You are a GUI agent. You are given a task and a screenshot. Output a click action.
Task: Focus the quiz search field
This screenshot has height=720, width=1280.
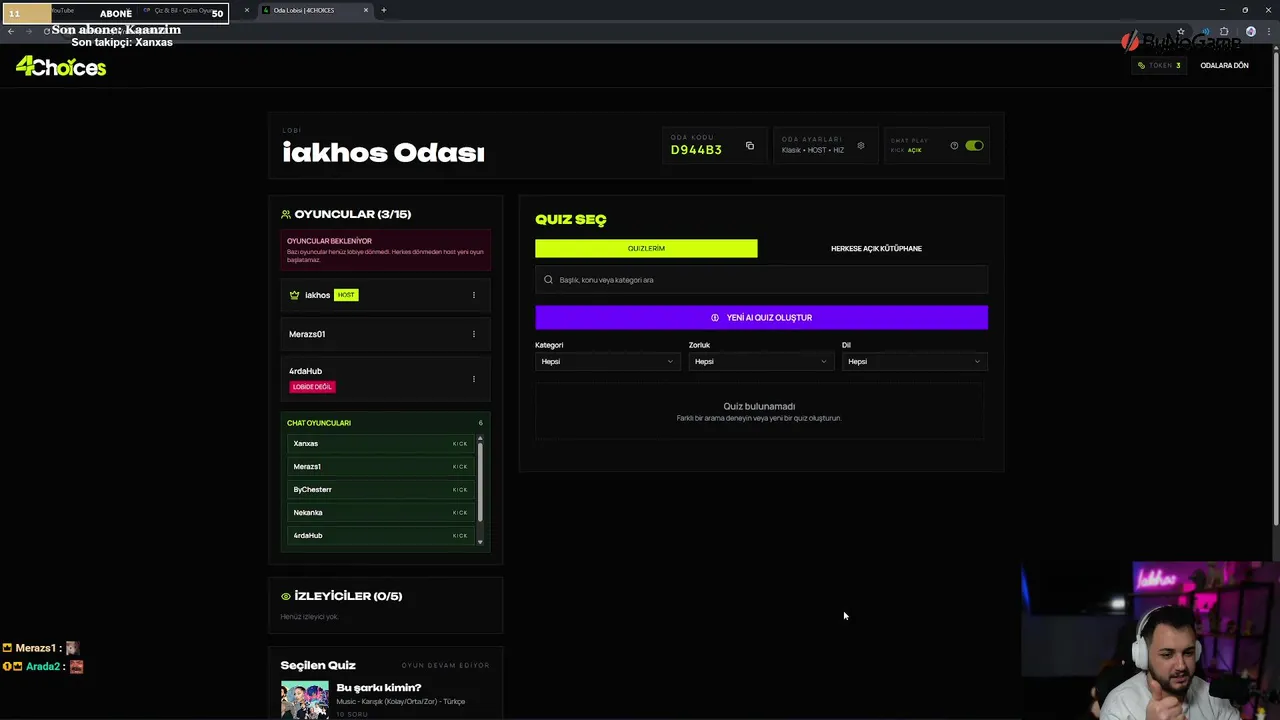click(761, 280)
